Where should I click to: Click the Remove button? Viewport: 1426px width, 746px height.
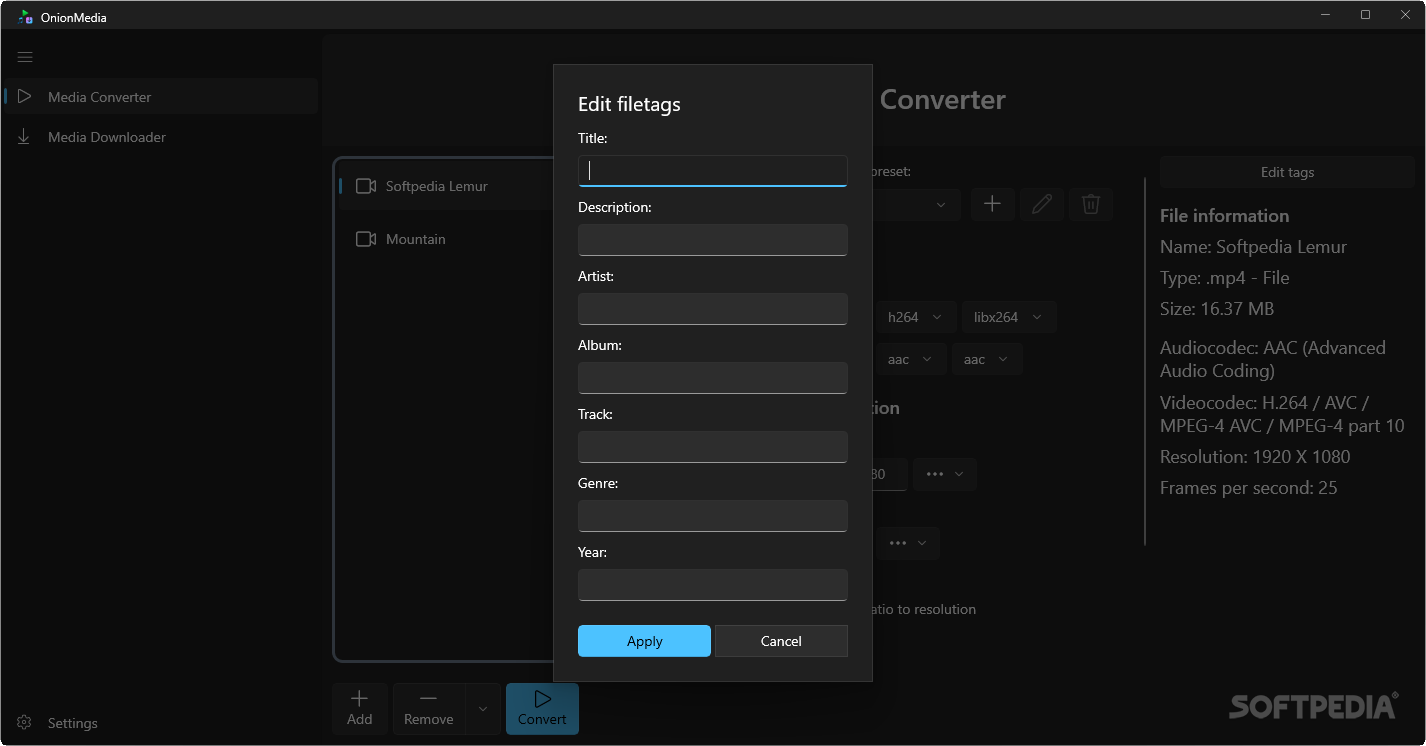coord(429,709)
